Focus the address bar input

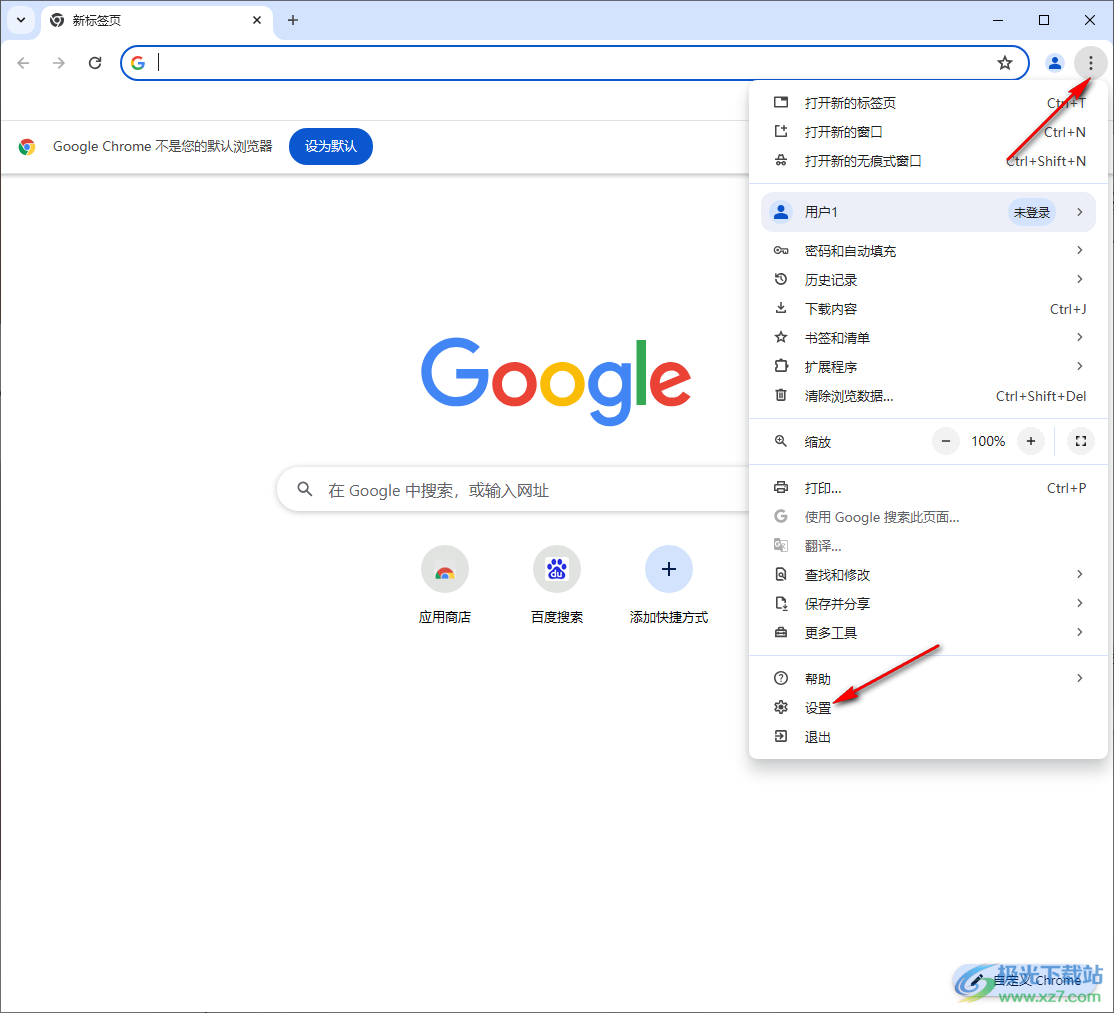tap(574, 63)
